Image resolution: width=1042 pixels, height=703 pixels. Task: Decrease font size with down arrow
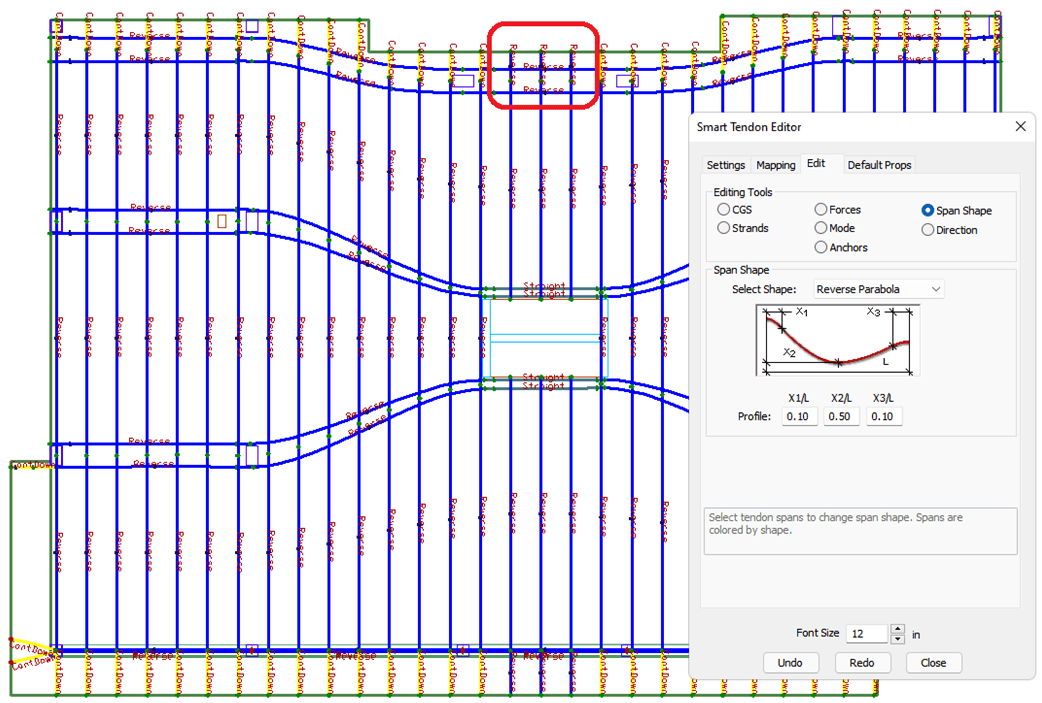click(x=897, y=639)
